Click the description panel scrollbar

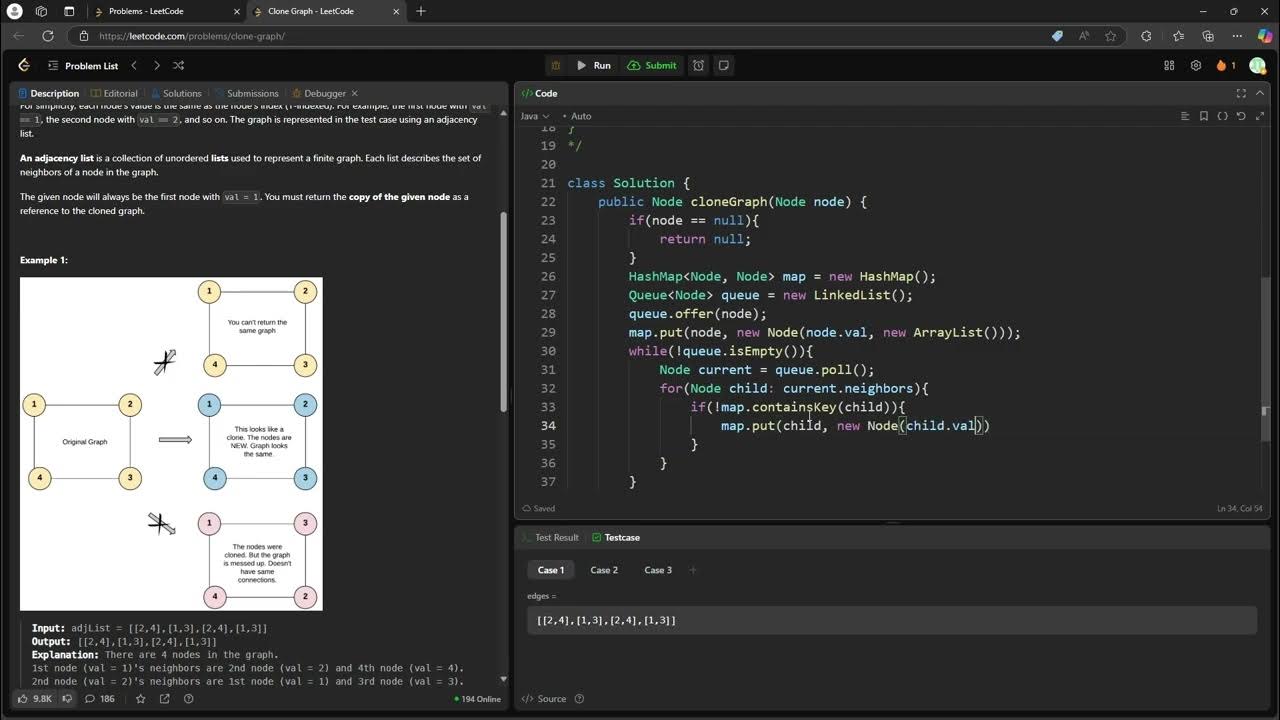pyautogui.click(x=504, y=310)
